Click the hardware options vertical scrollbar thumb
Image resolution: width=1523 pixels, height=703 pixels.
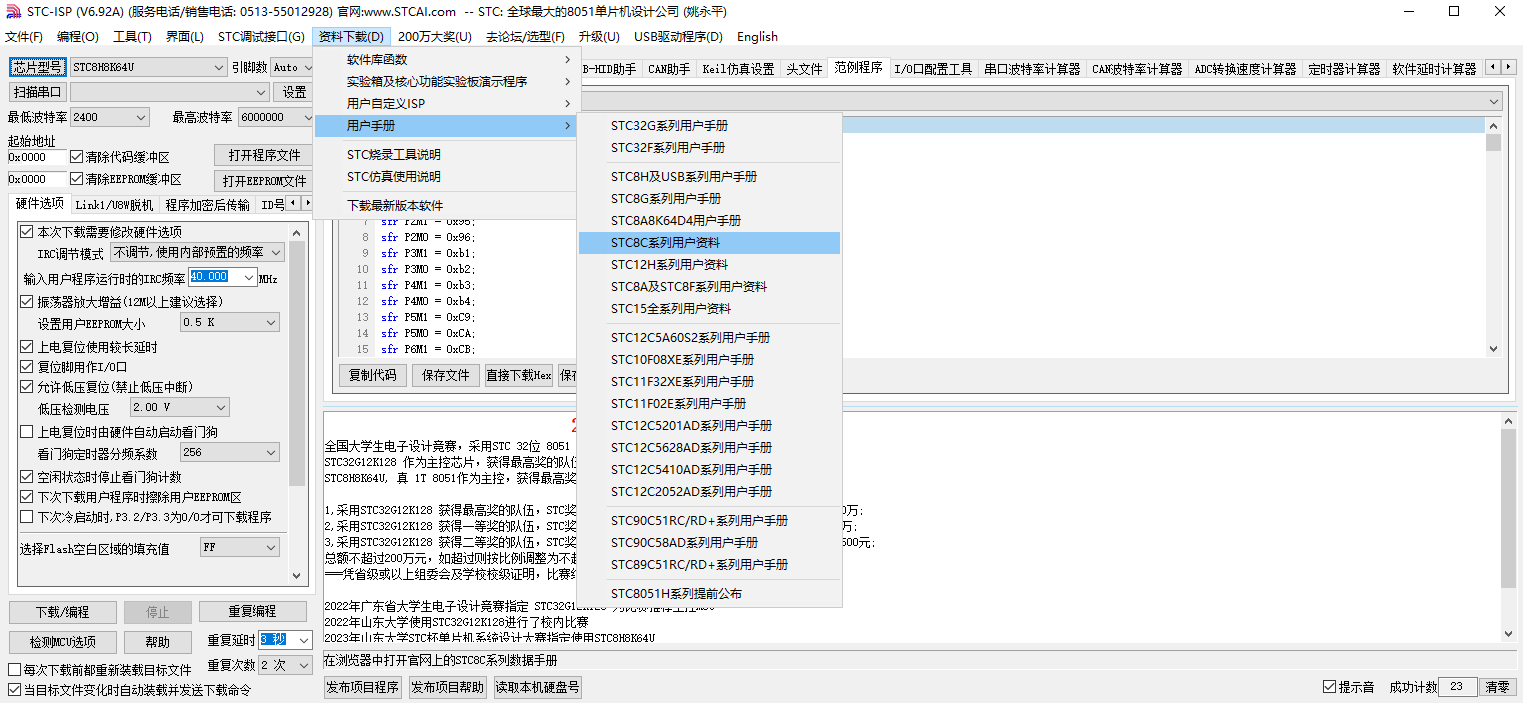click(x=297, y=365)
